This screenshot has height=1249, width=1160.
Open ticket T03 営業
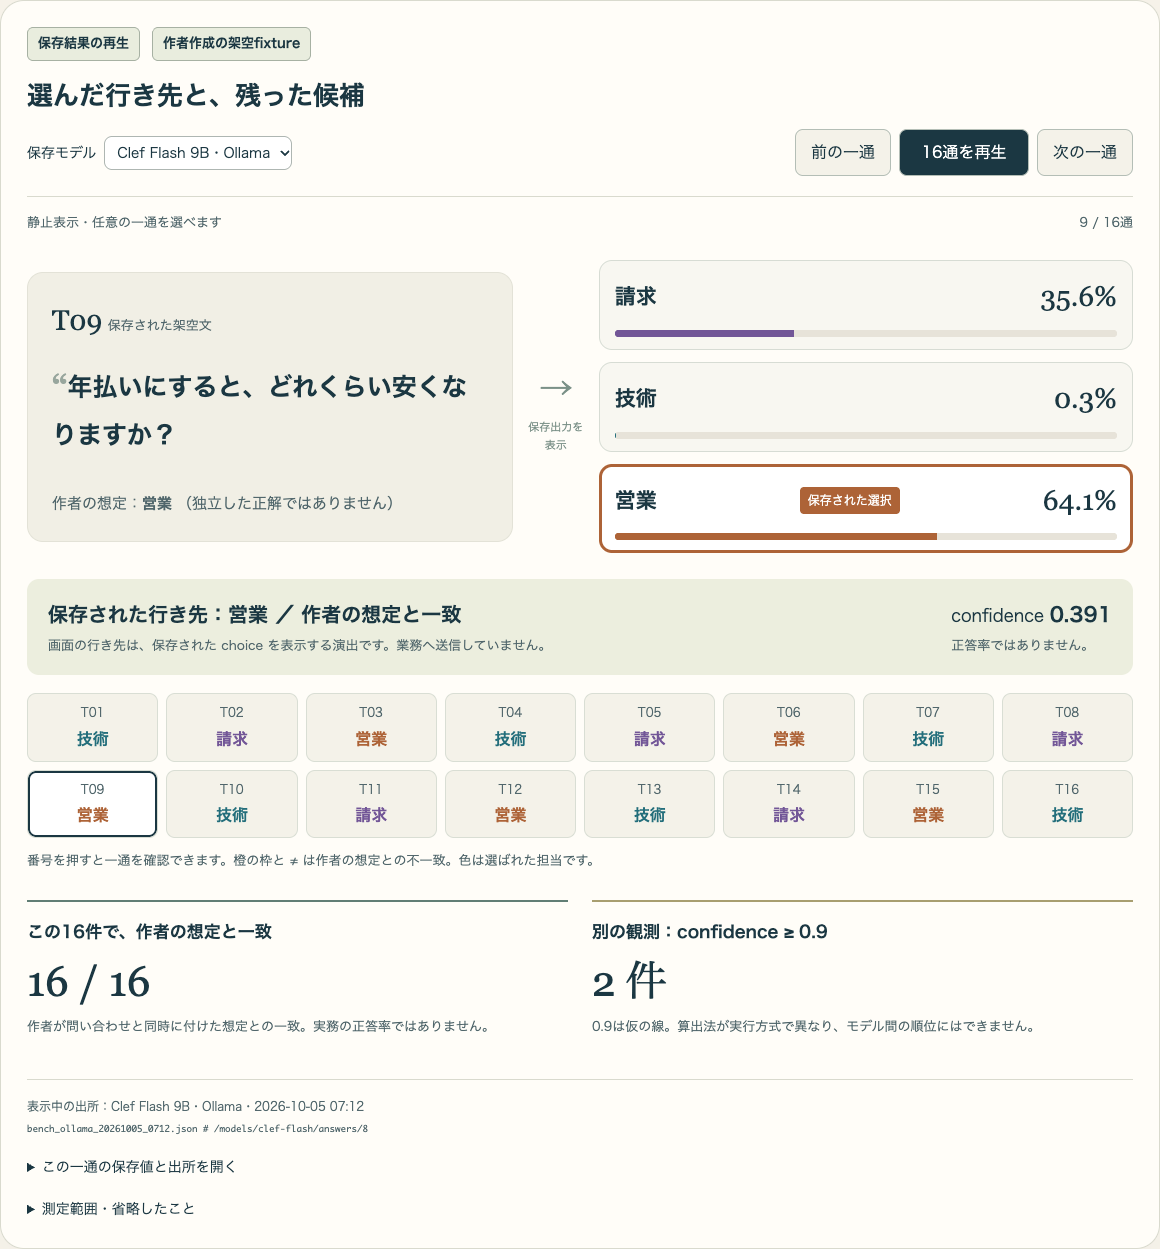click(371, 727)
